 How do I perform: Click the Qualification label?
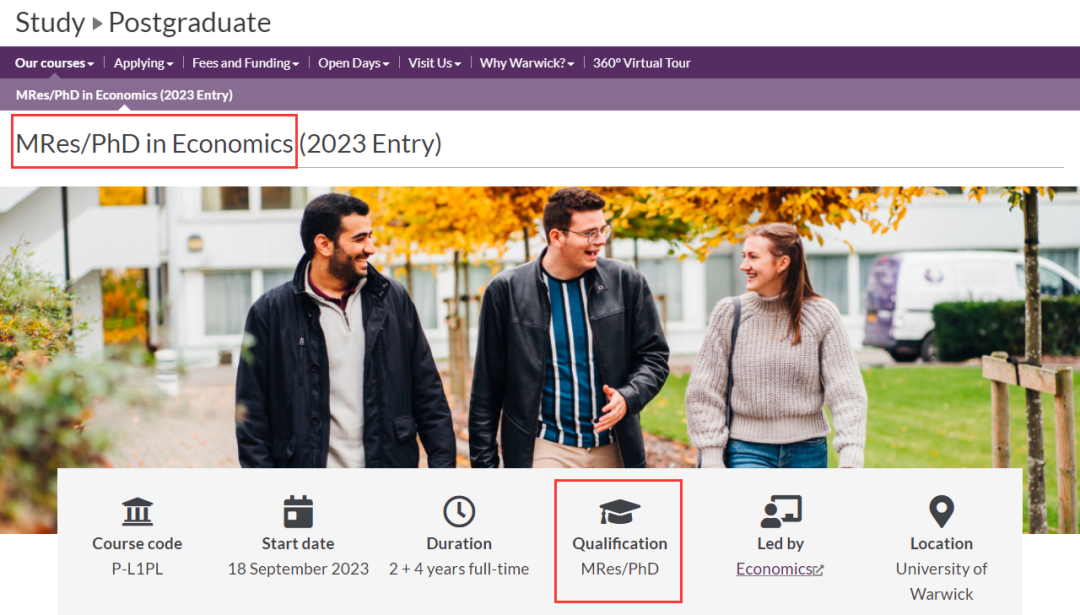tap(620, 543)
